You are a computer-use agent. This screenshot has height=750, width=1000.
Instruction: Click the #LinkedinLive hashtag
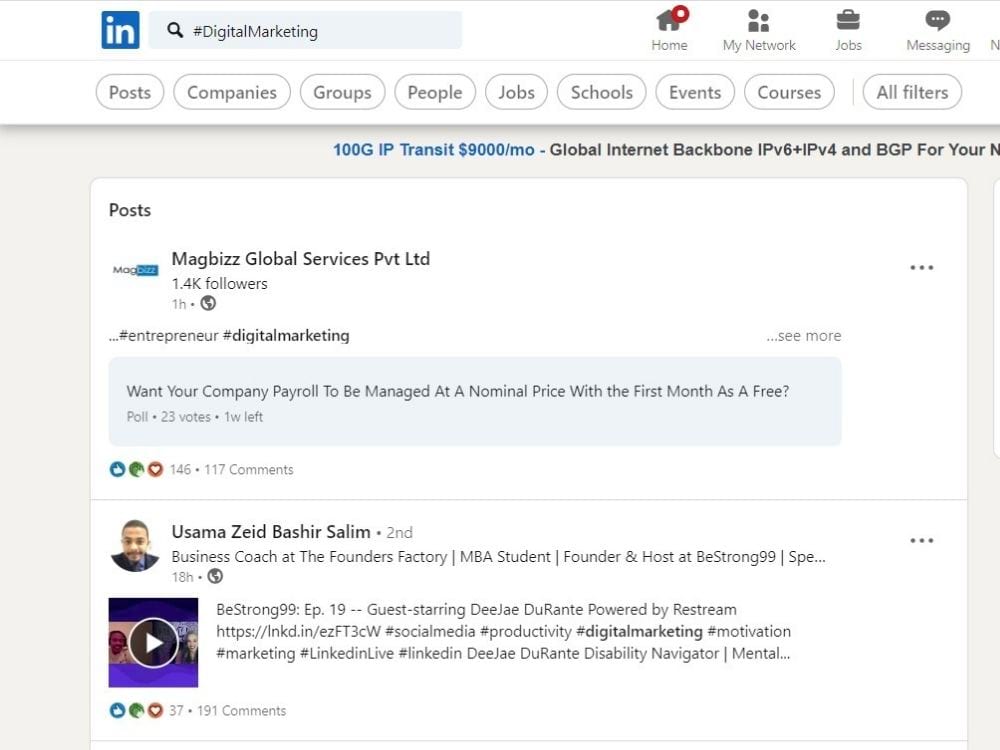point(346,653)
